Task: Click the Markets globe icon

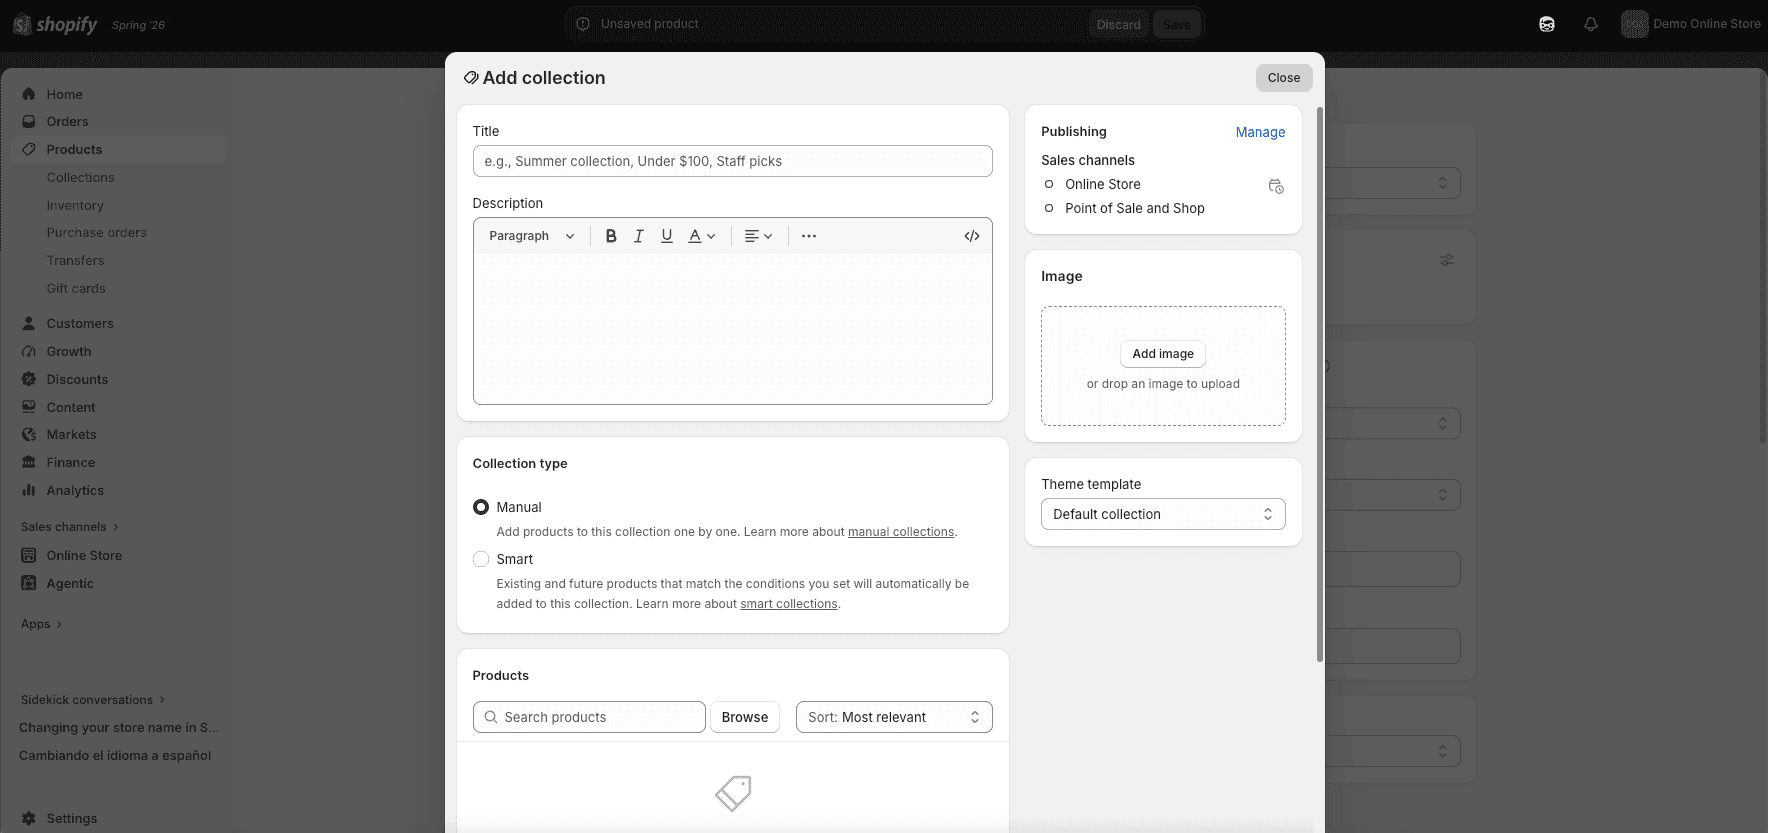Action: coord(29,434)
